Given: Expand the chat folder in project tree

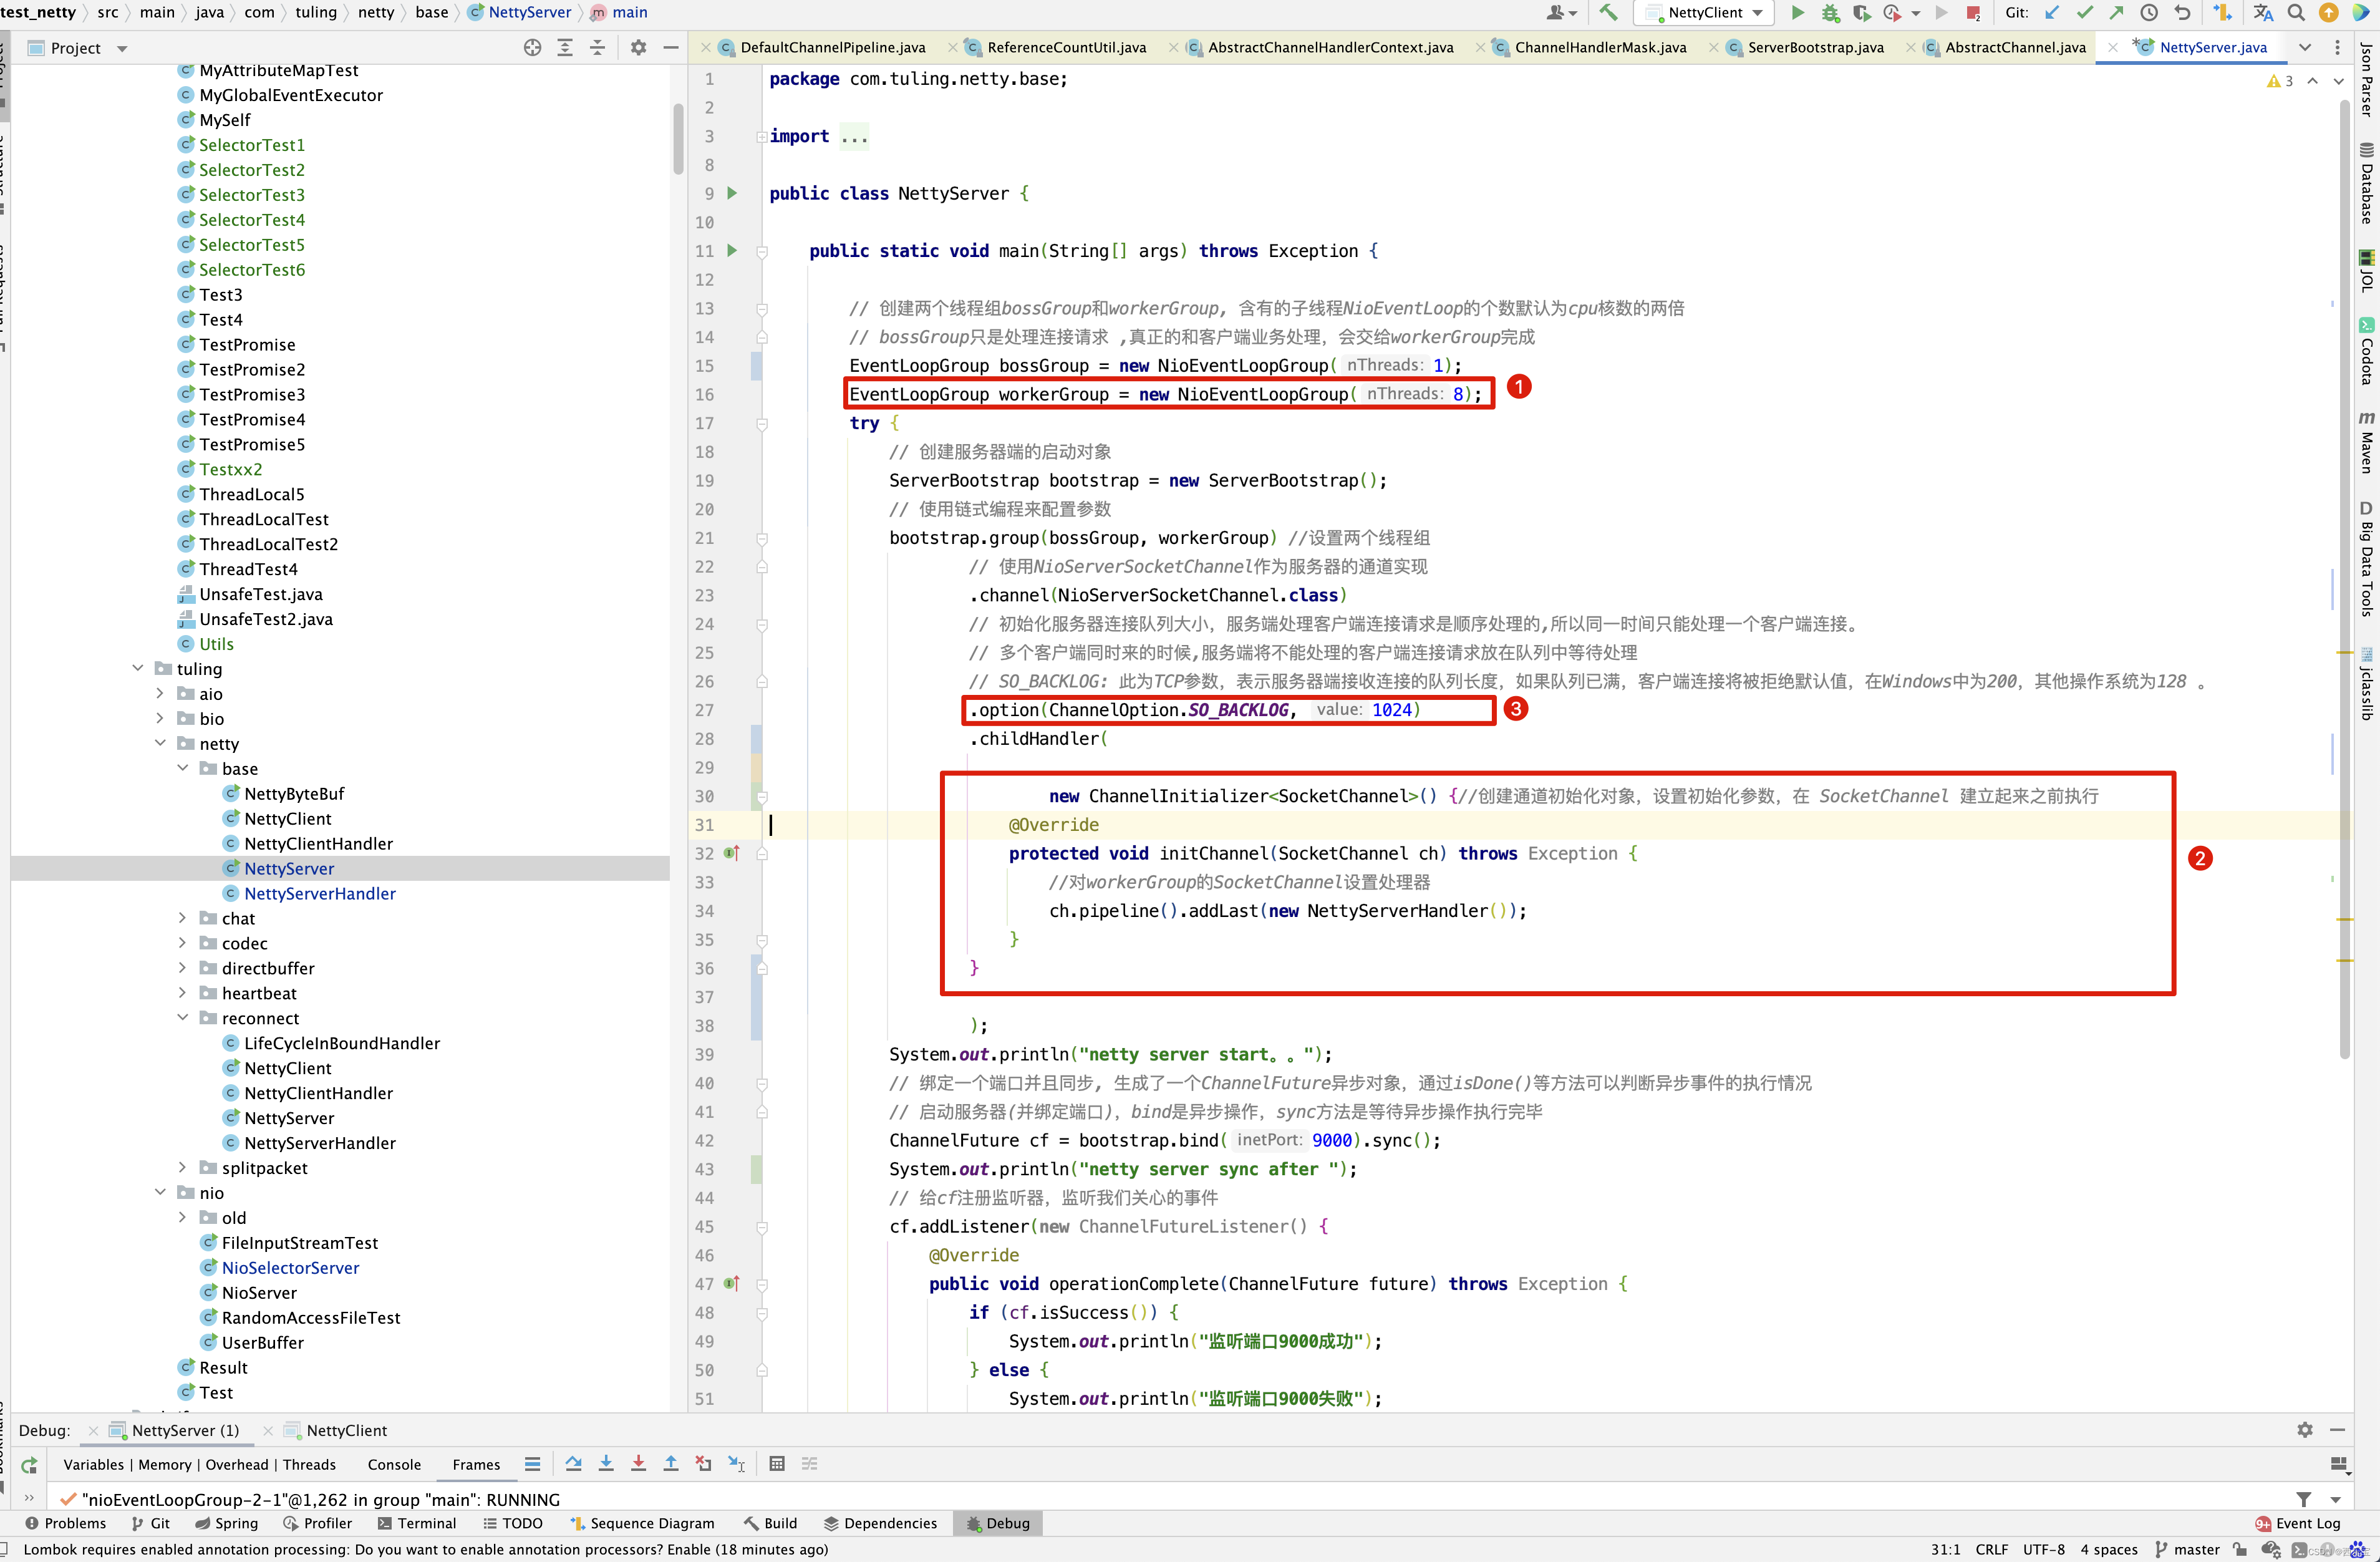Looking at the screenshot, I should (182, 918).
